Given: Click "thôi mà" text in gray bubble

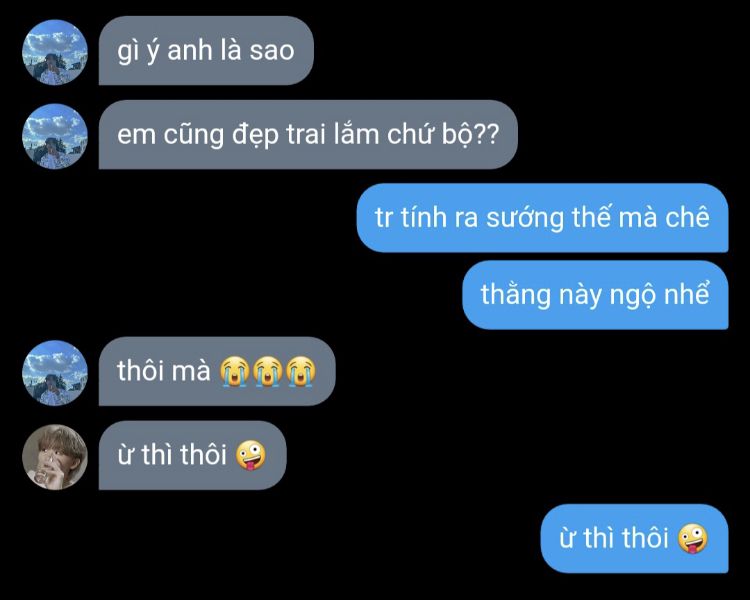Looking at the screenshot, I should (164, 371).
